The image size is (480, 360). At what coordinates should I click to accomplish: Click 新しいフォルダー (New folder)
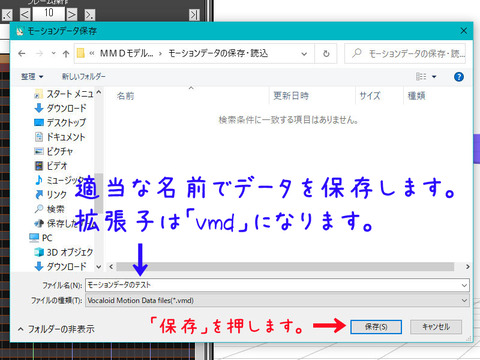(x=84, y=77)
